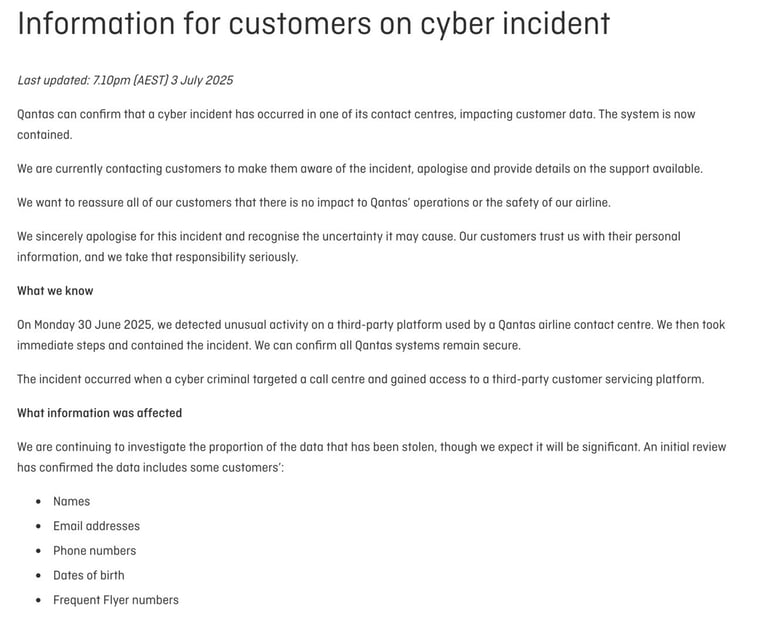Click the paragraph starting 'We are currently contacting'
This screenshot has width=762, height=620.
360,169
